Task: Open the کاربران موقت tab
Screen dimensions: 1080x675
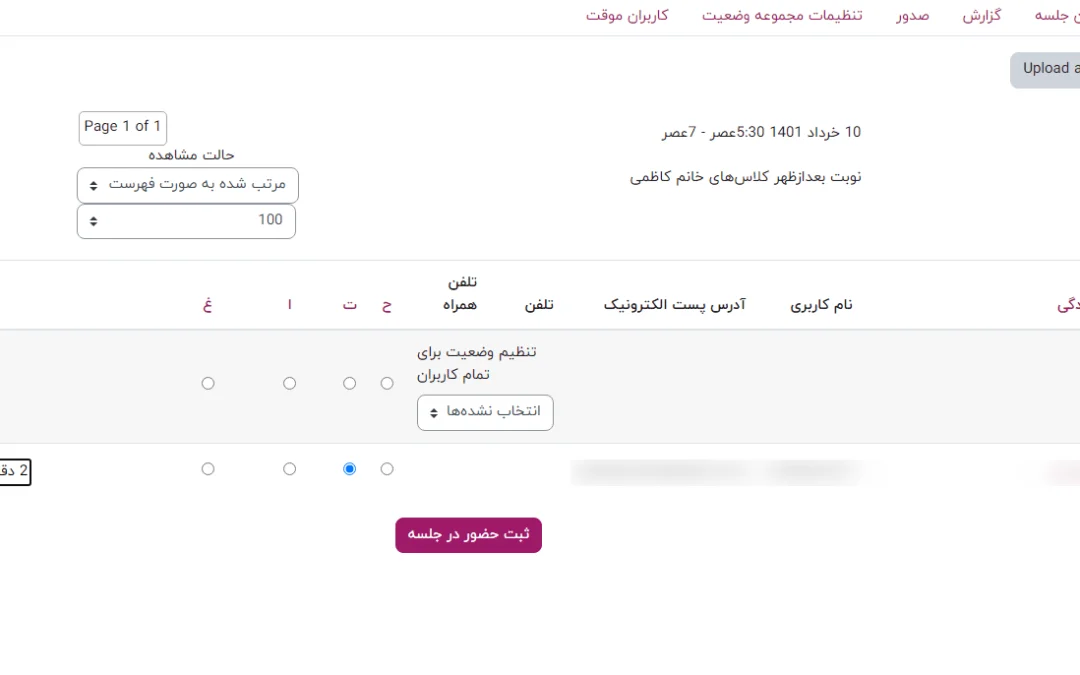Action: click(627, 16)
